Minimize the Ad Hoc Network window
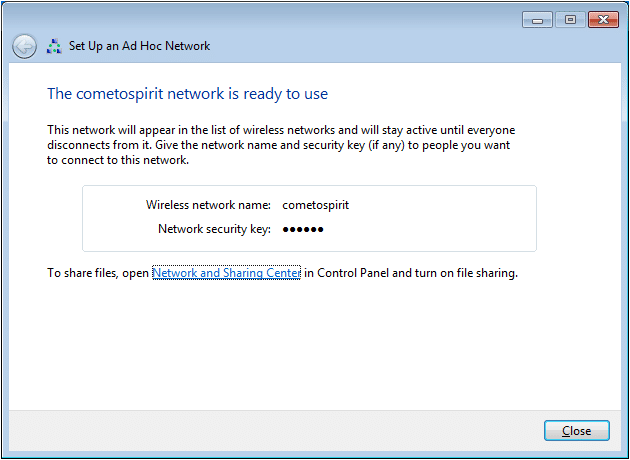The image size is (630, 460). pyautogui.click(x=537, y=20)
